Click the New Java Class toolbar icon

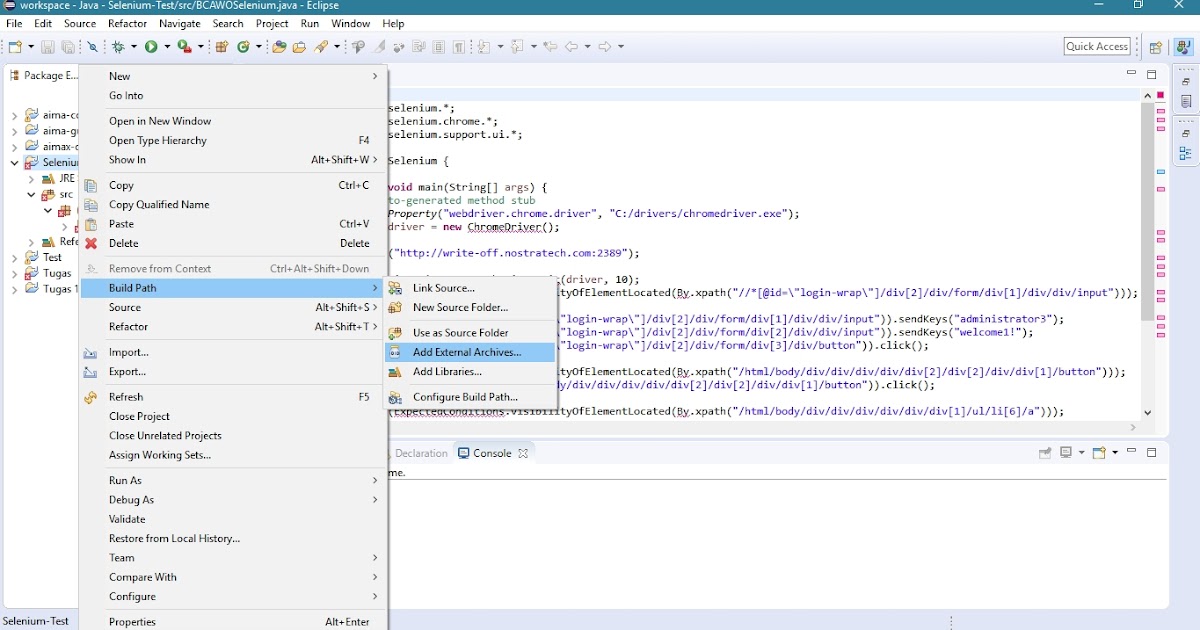click(x=244, y=46)
